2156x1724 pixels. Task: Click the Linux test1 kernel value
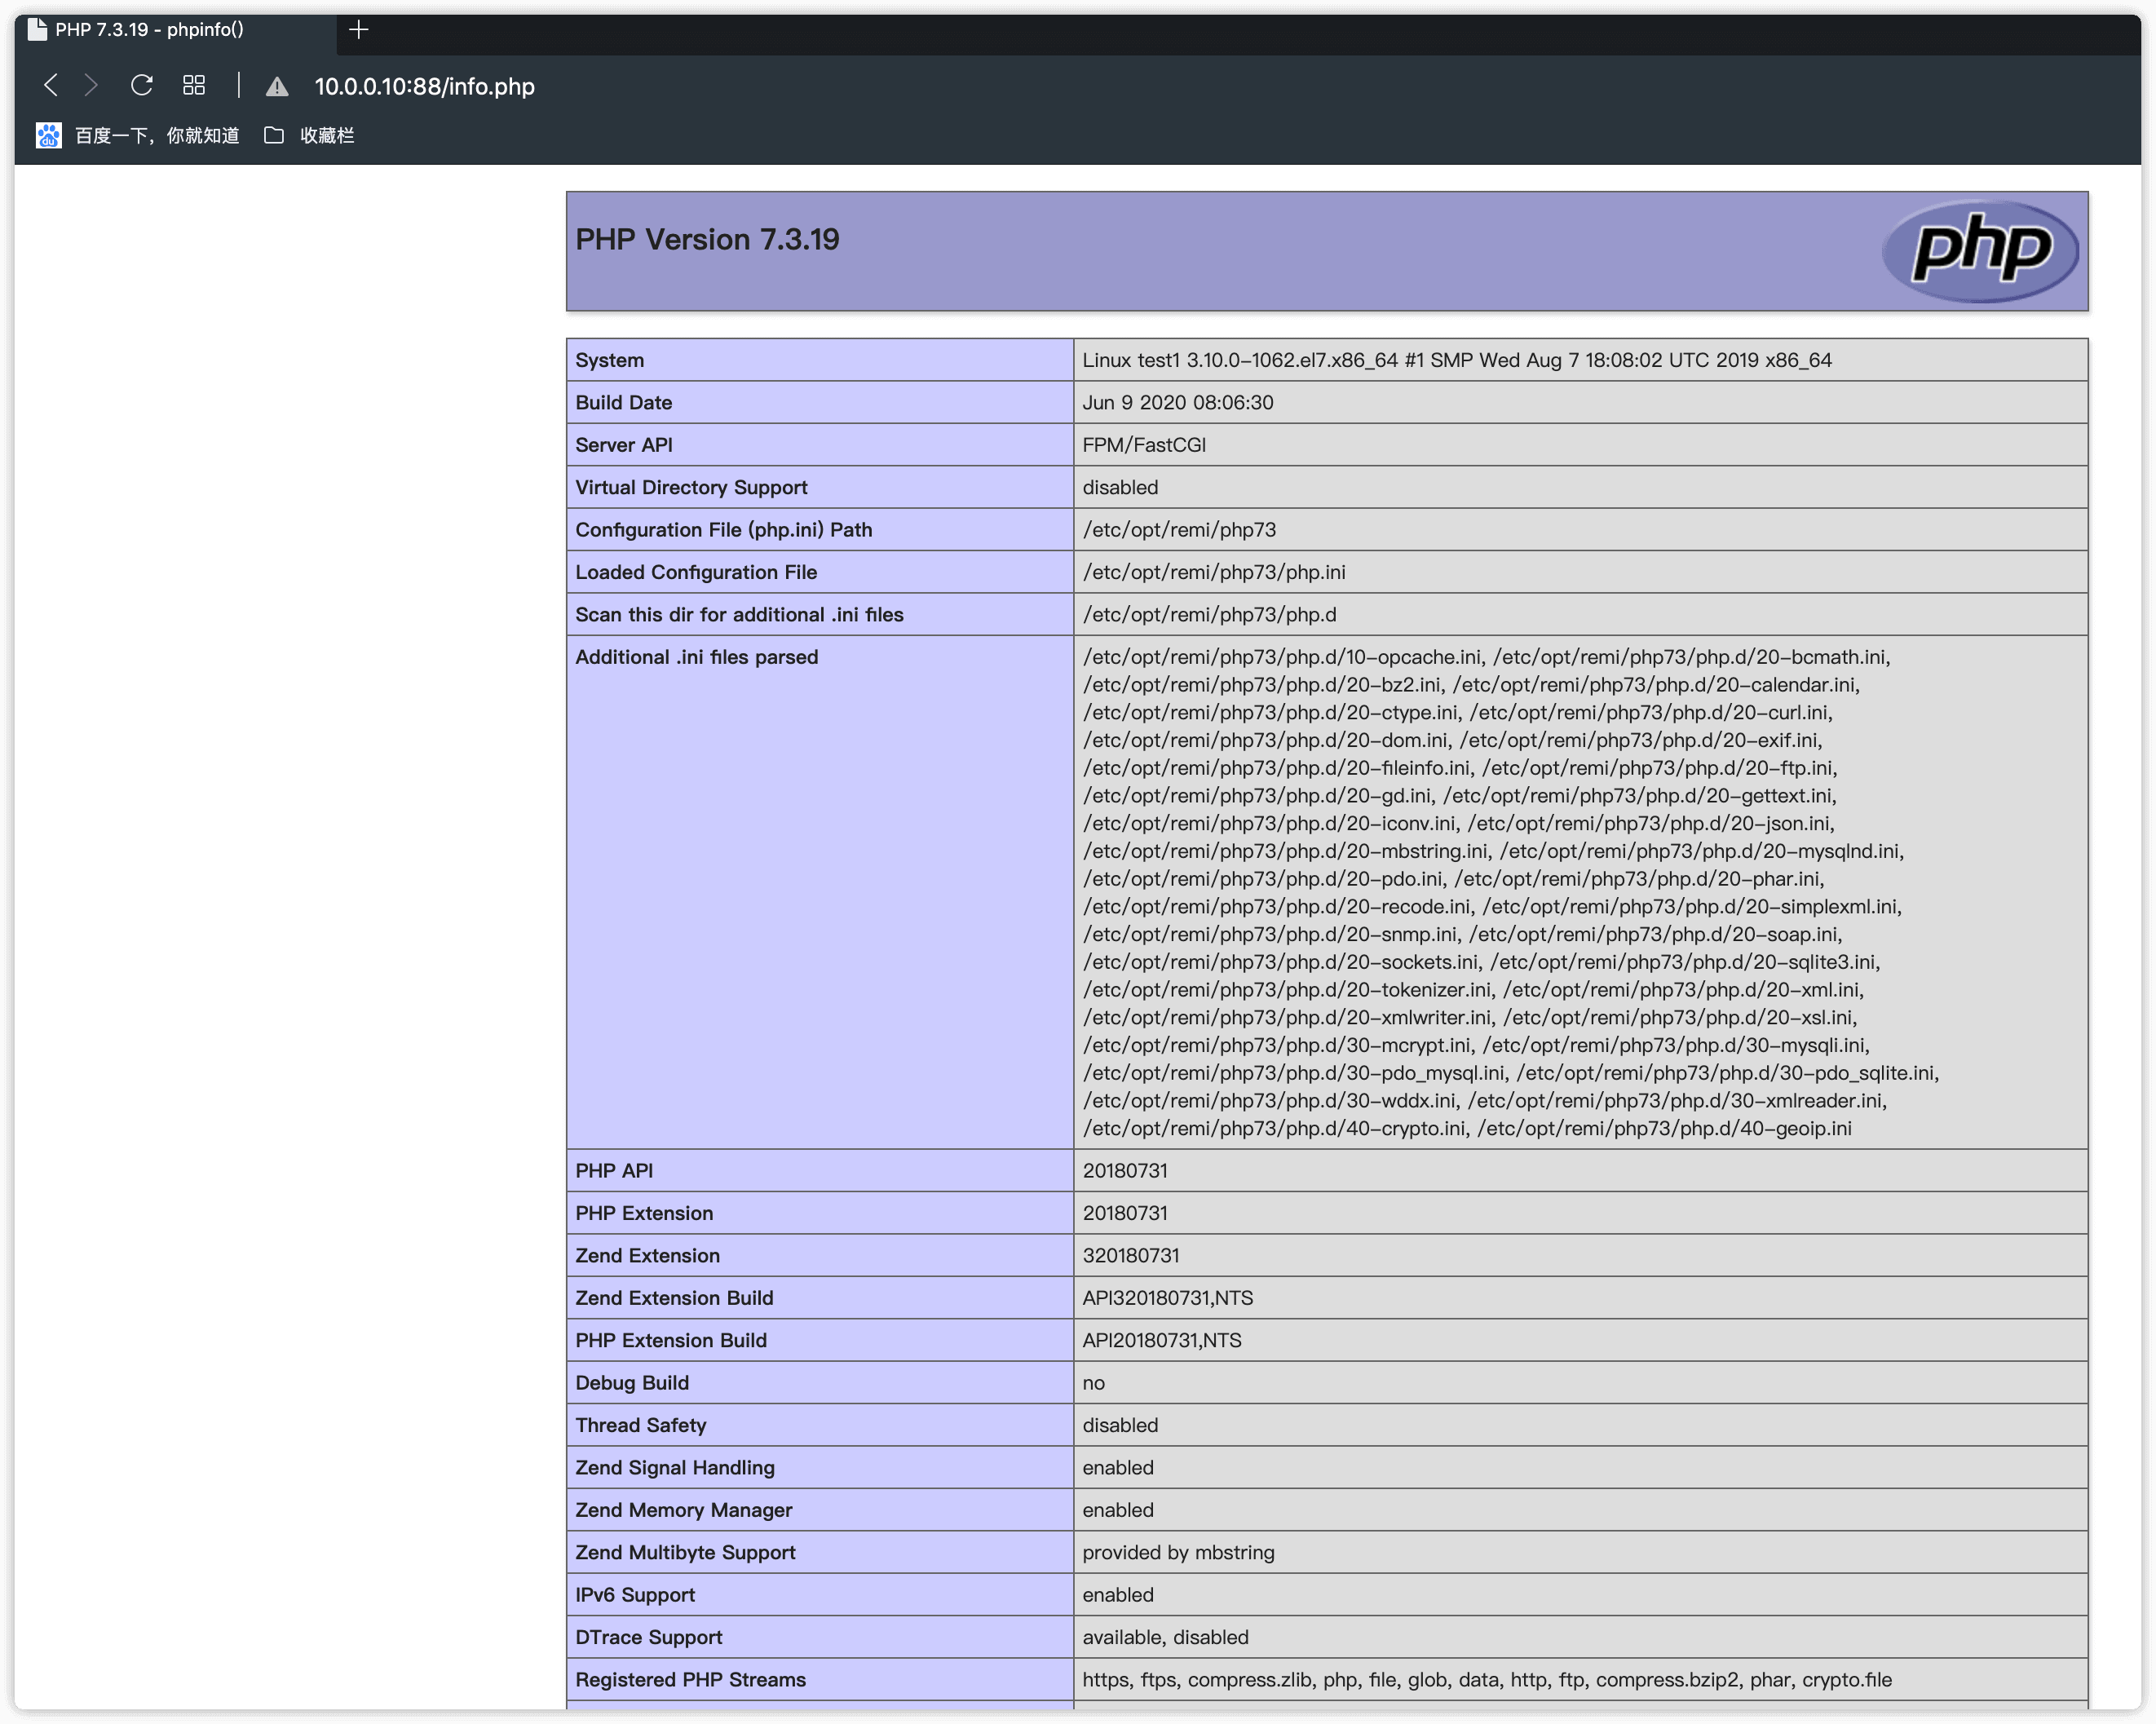pos(1456,360)
